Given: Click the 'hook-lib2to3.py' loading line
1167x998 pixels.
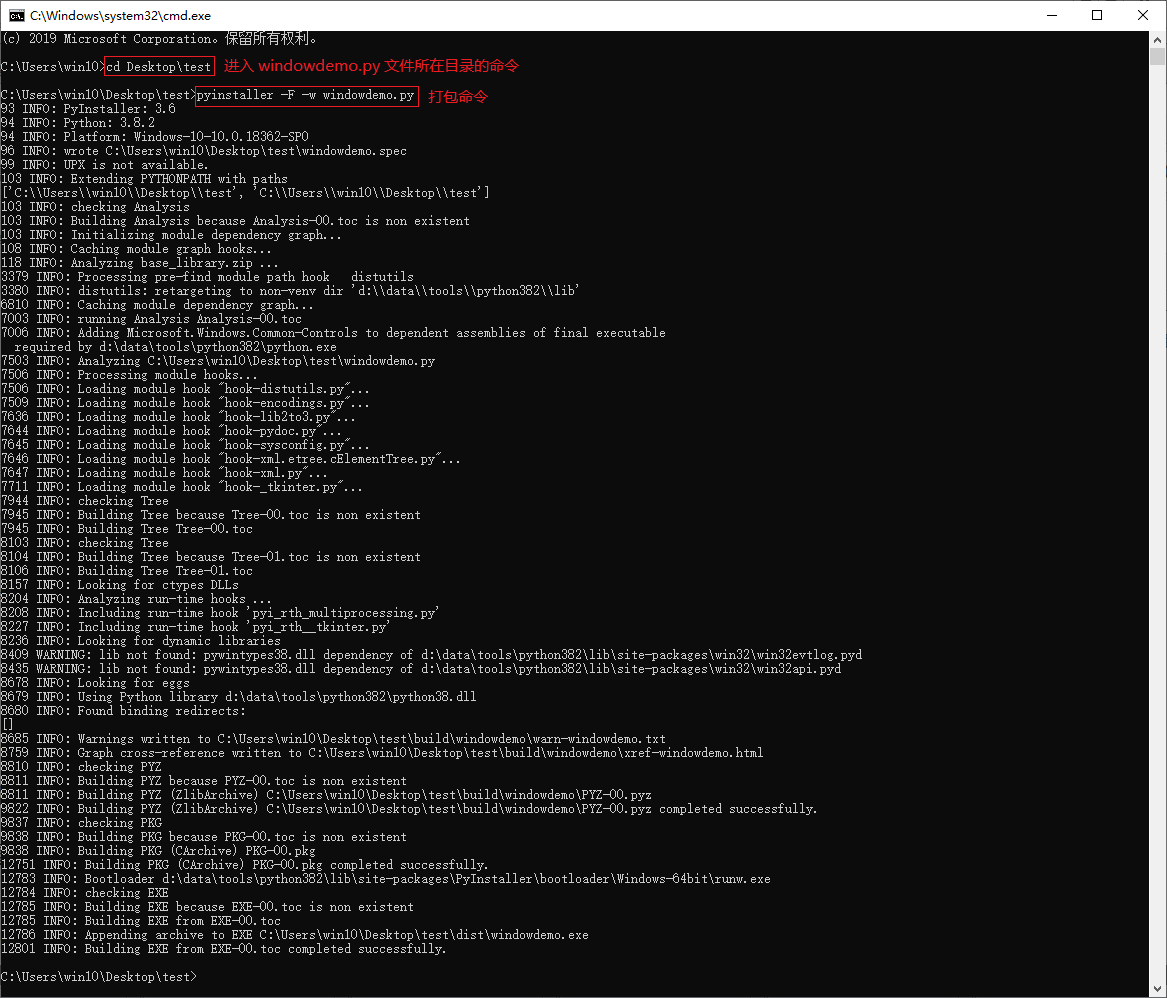Looking at the screenshot, I should point(179,418).
